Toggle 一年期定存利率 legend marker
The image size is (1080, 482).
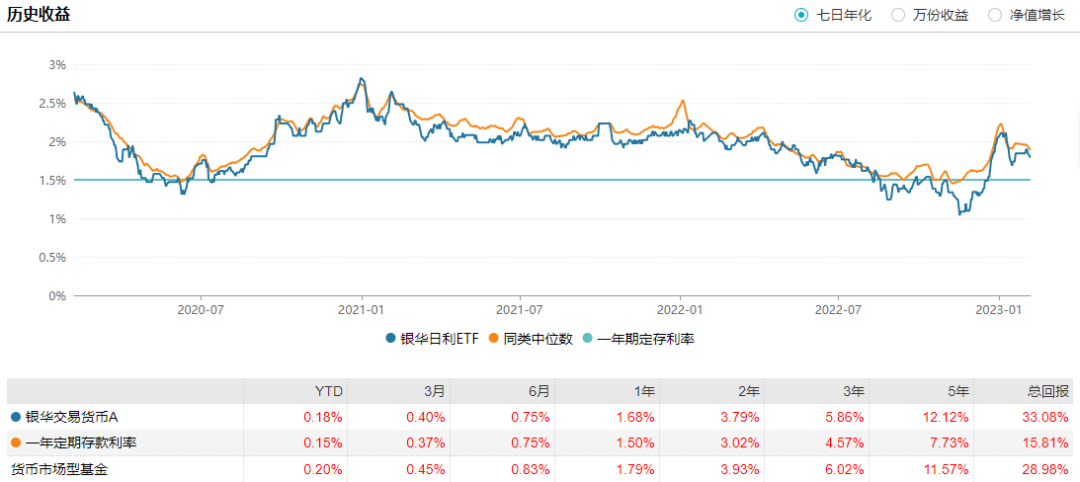coord(591,339)
